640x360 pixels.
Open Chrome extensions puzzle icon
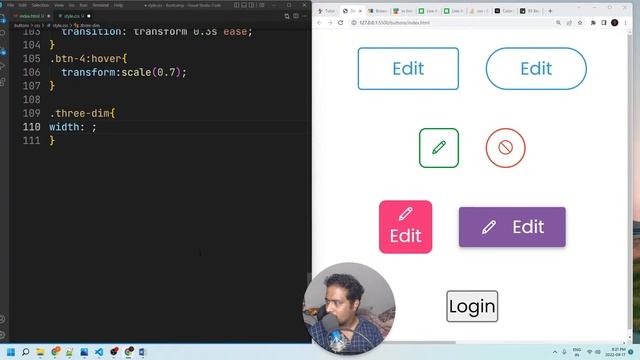(x=593, y=23)
